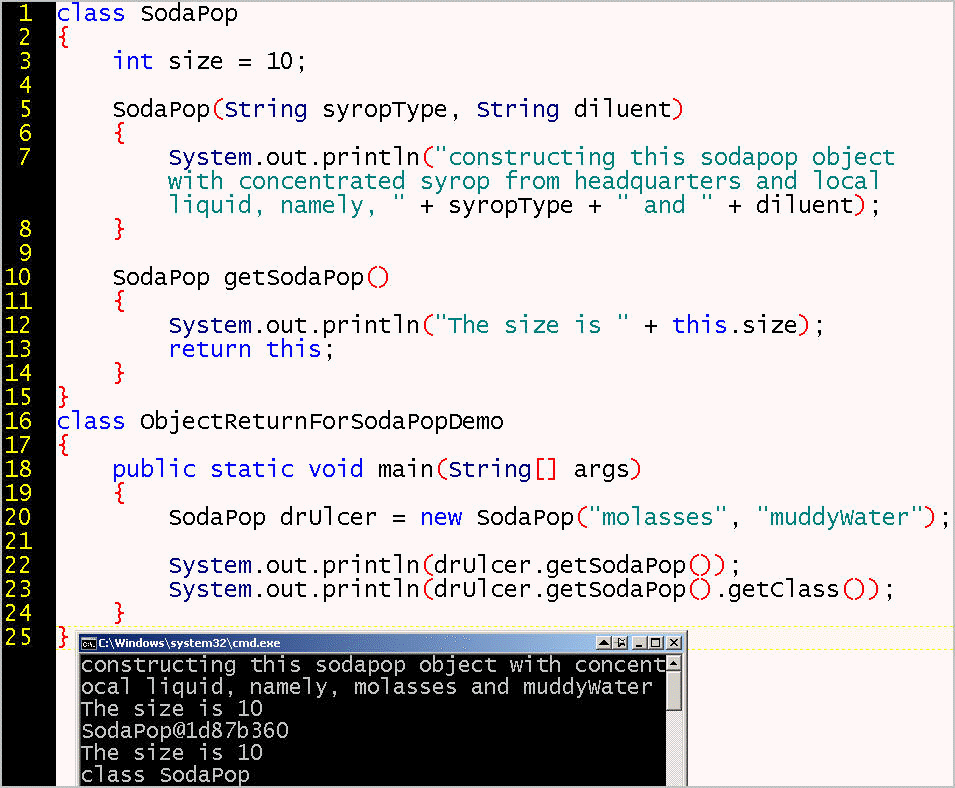Open the cmd.exe system menu icon

point(88,643)
